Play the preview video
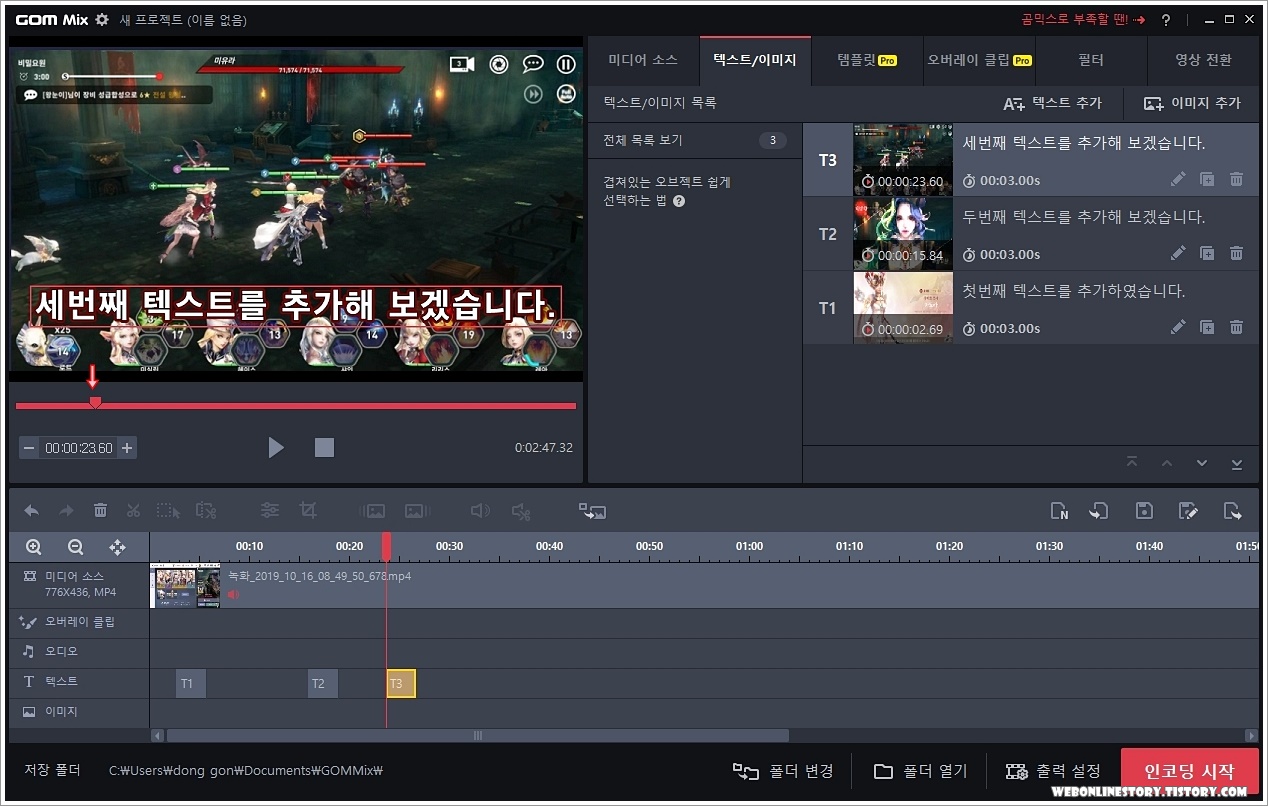Screen dimensions: 1268x806 276,447
